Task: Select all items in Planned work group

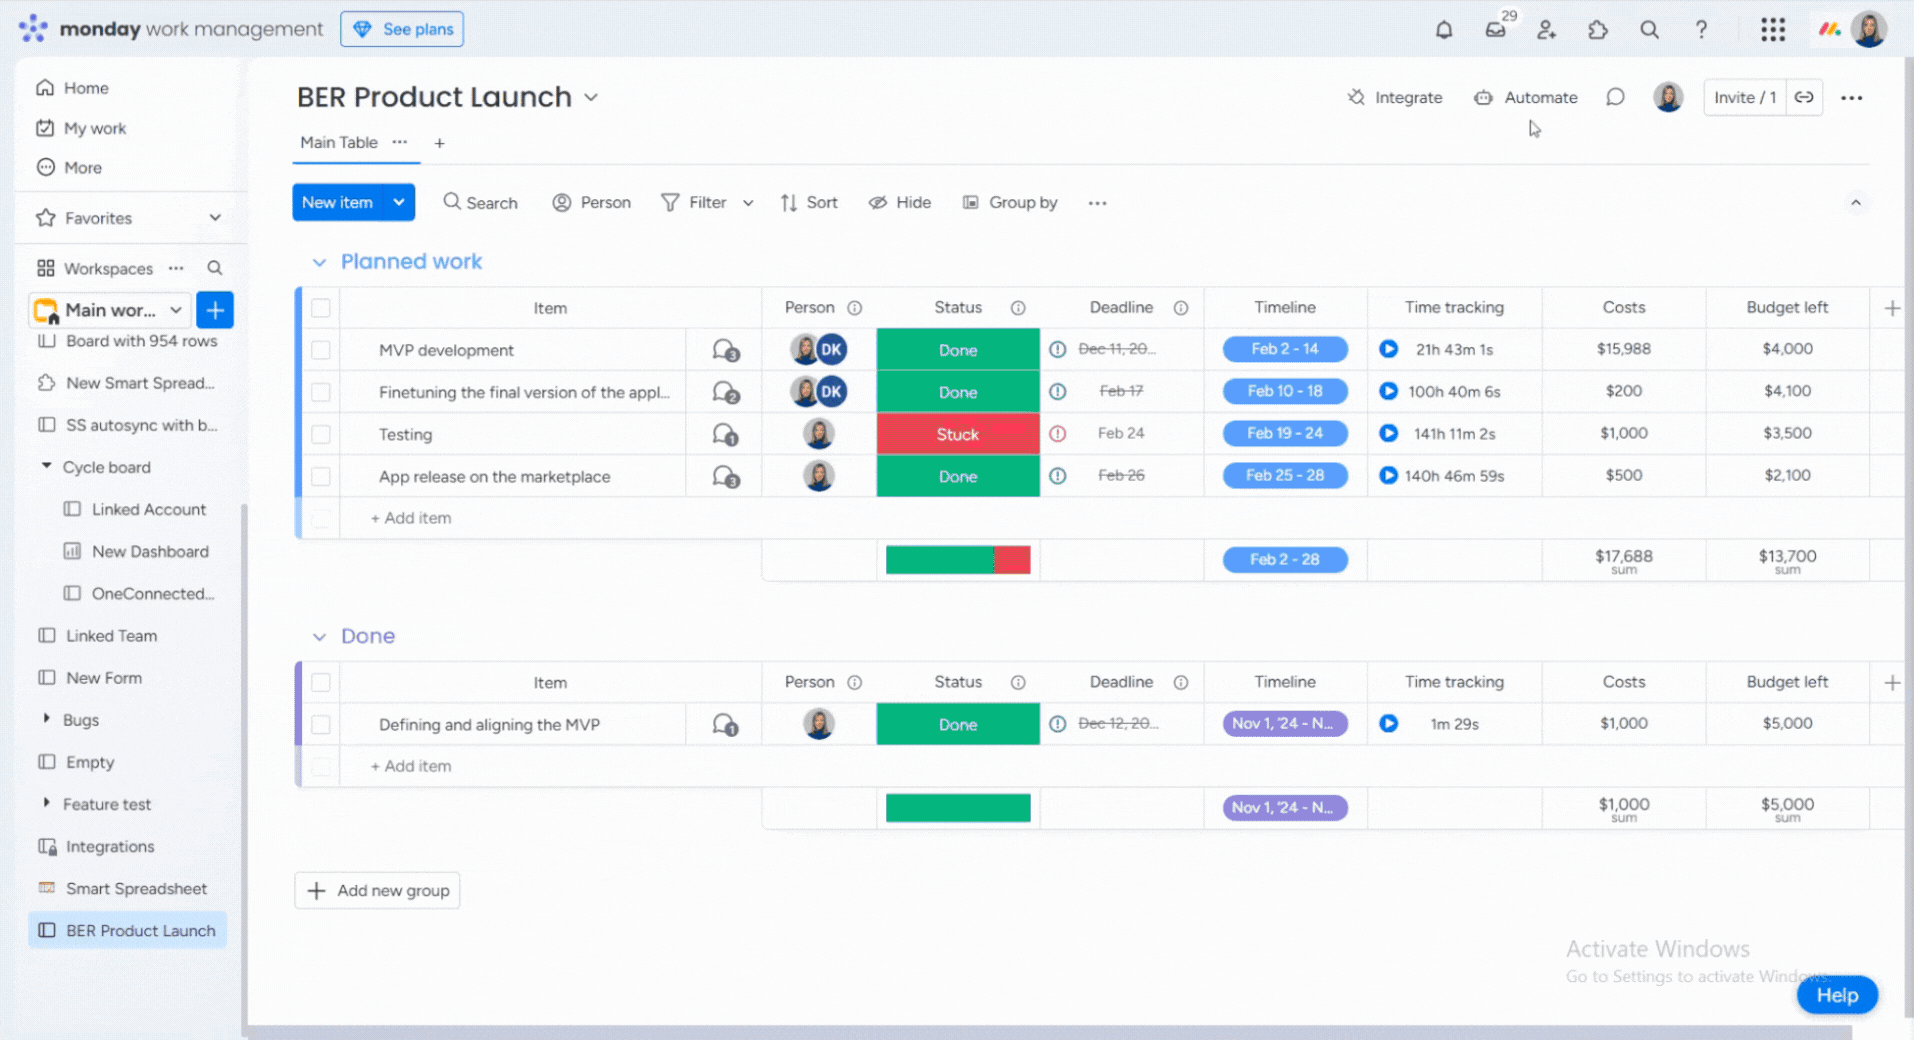Action: pos(320,308)
